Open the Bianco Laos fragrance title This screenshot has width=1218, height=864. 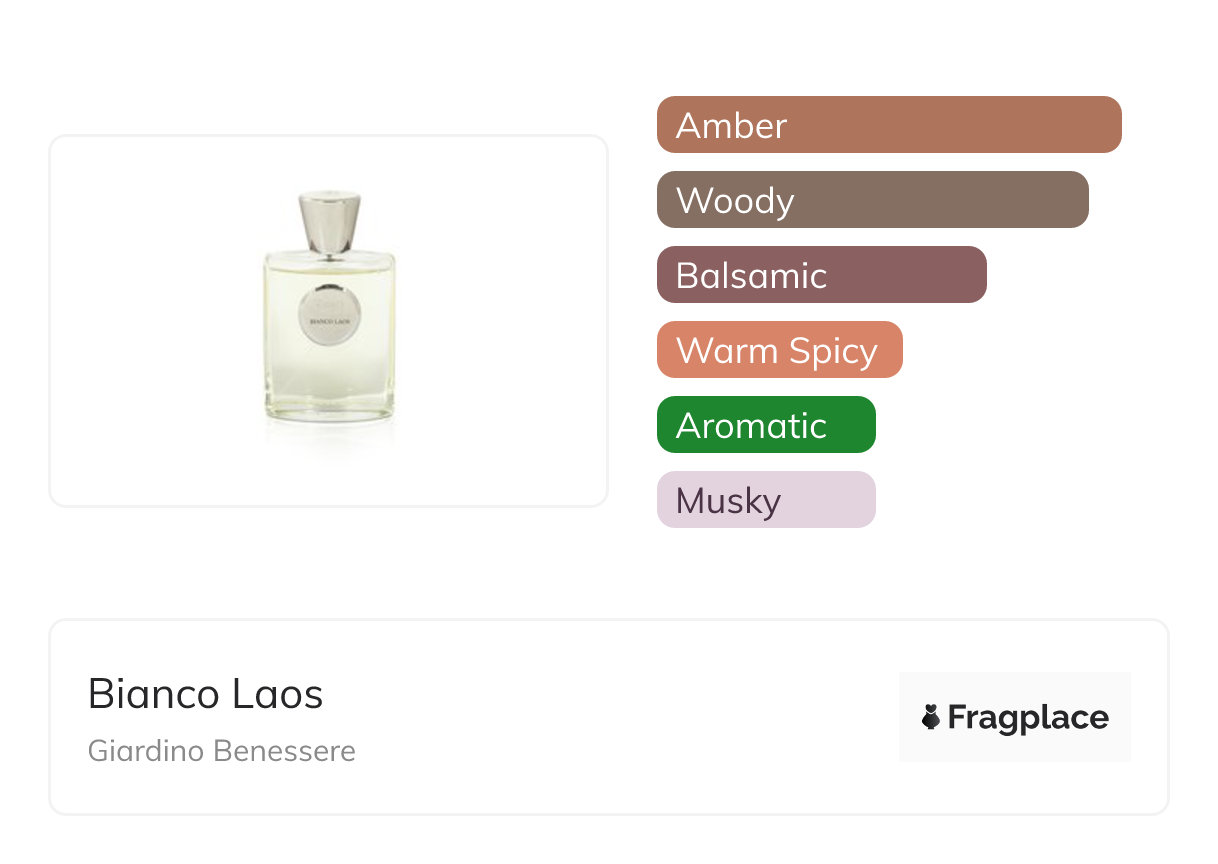205,693
